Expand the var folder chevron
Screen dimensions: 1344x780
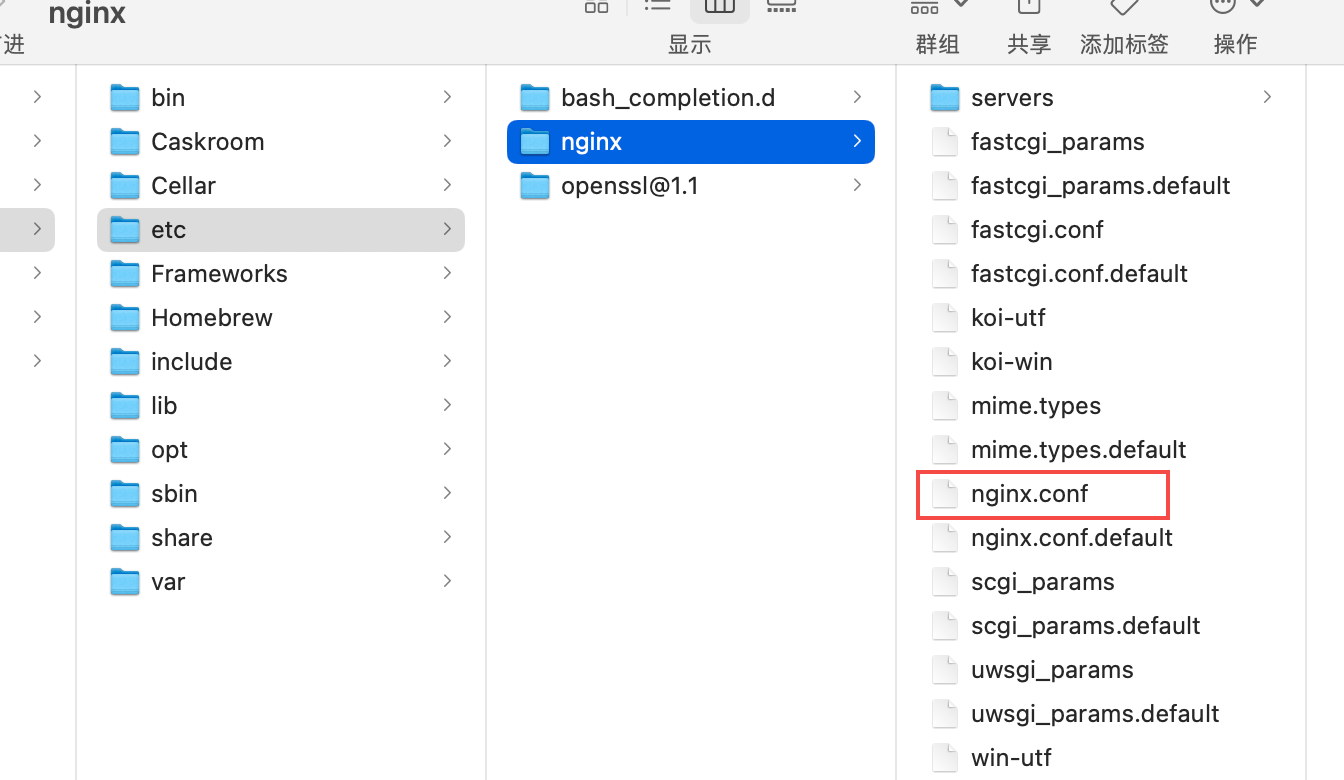point(447,581)
